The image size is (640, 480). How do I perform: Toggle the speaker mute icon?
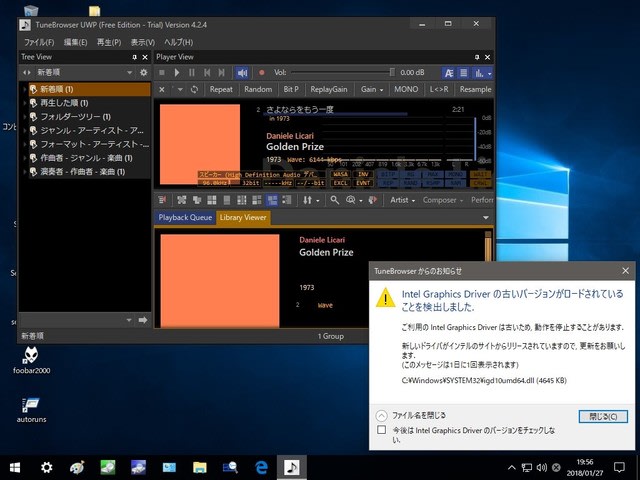[242, 73]
